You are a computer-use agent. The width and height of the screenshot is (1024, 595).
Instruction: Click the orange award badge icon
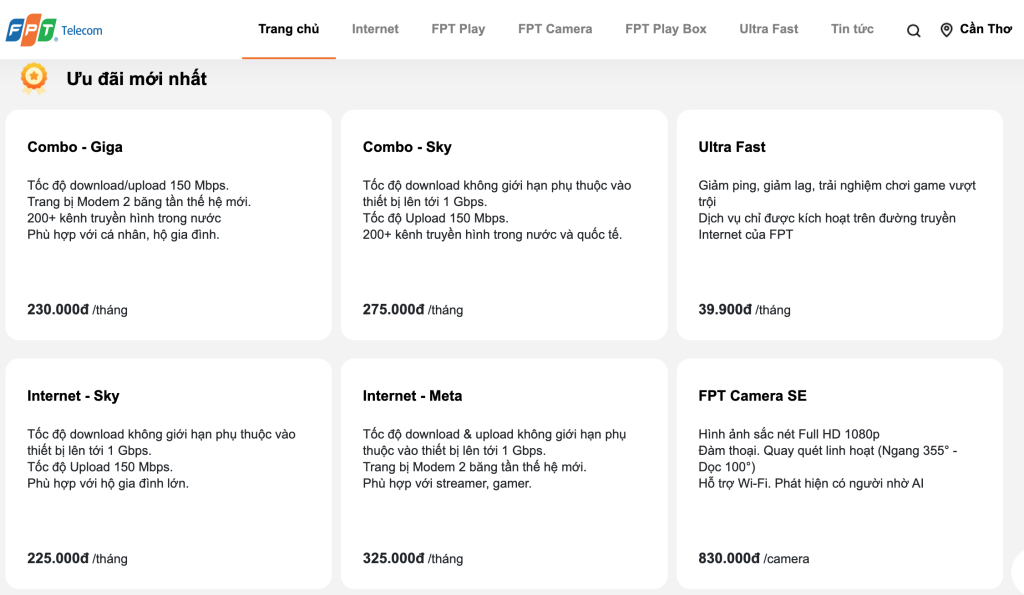[x=34, y=78]
